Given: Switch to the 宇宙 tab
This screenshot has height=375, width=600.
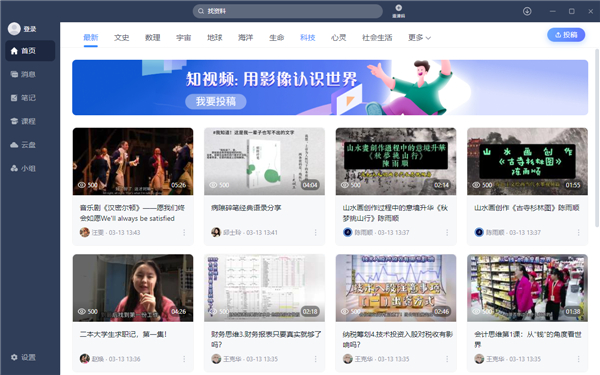Looking at the screenshot, I should [x=184, y=38].
